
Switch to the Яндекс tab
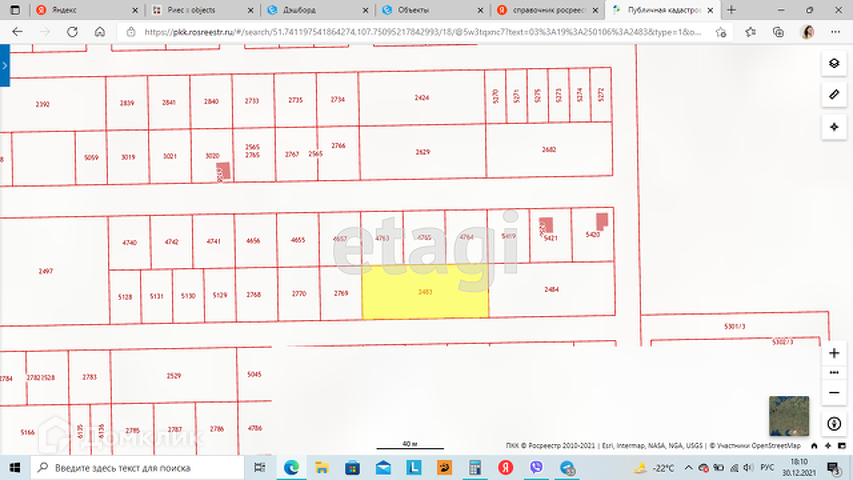(x=87, y=10)
